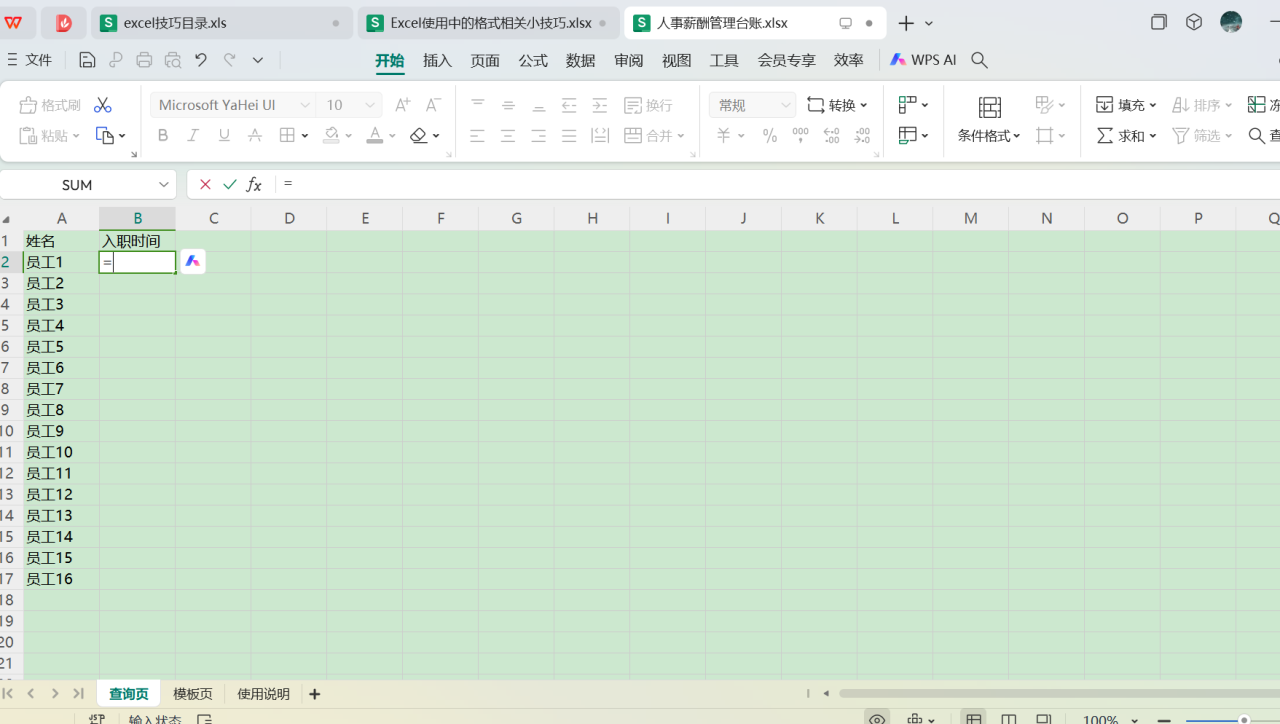Open the 文件 File menu
This screenshot has height=724, width=1280.
click(30, 60)
